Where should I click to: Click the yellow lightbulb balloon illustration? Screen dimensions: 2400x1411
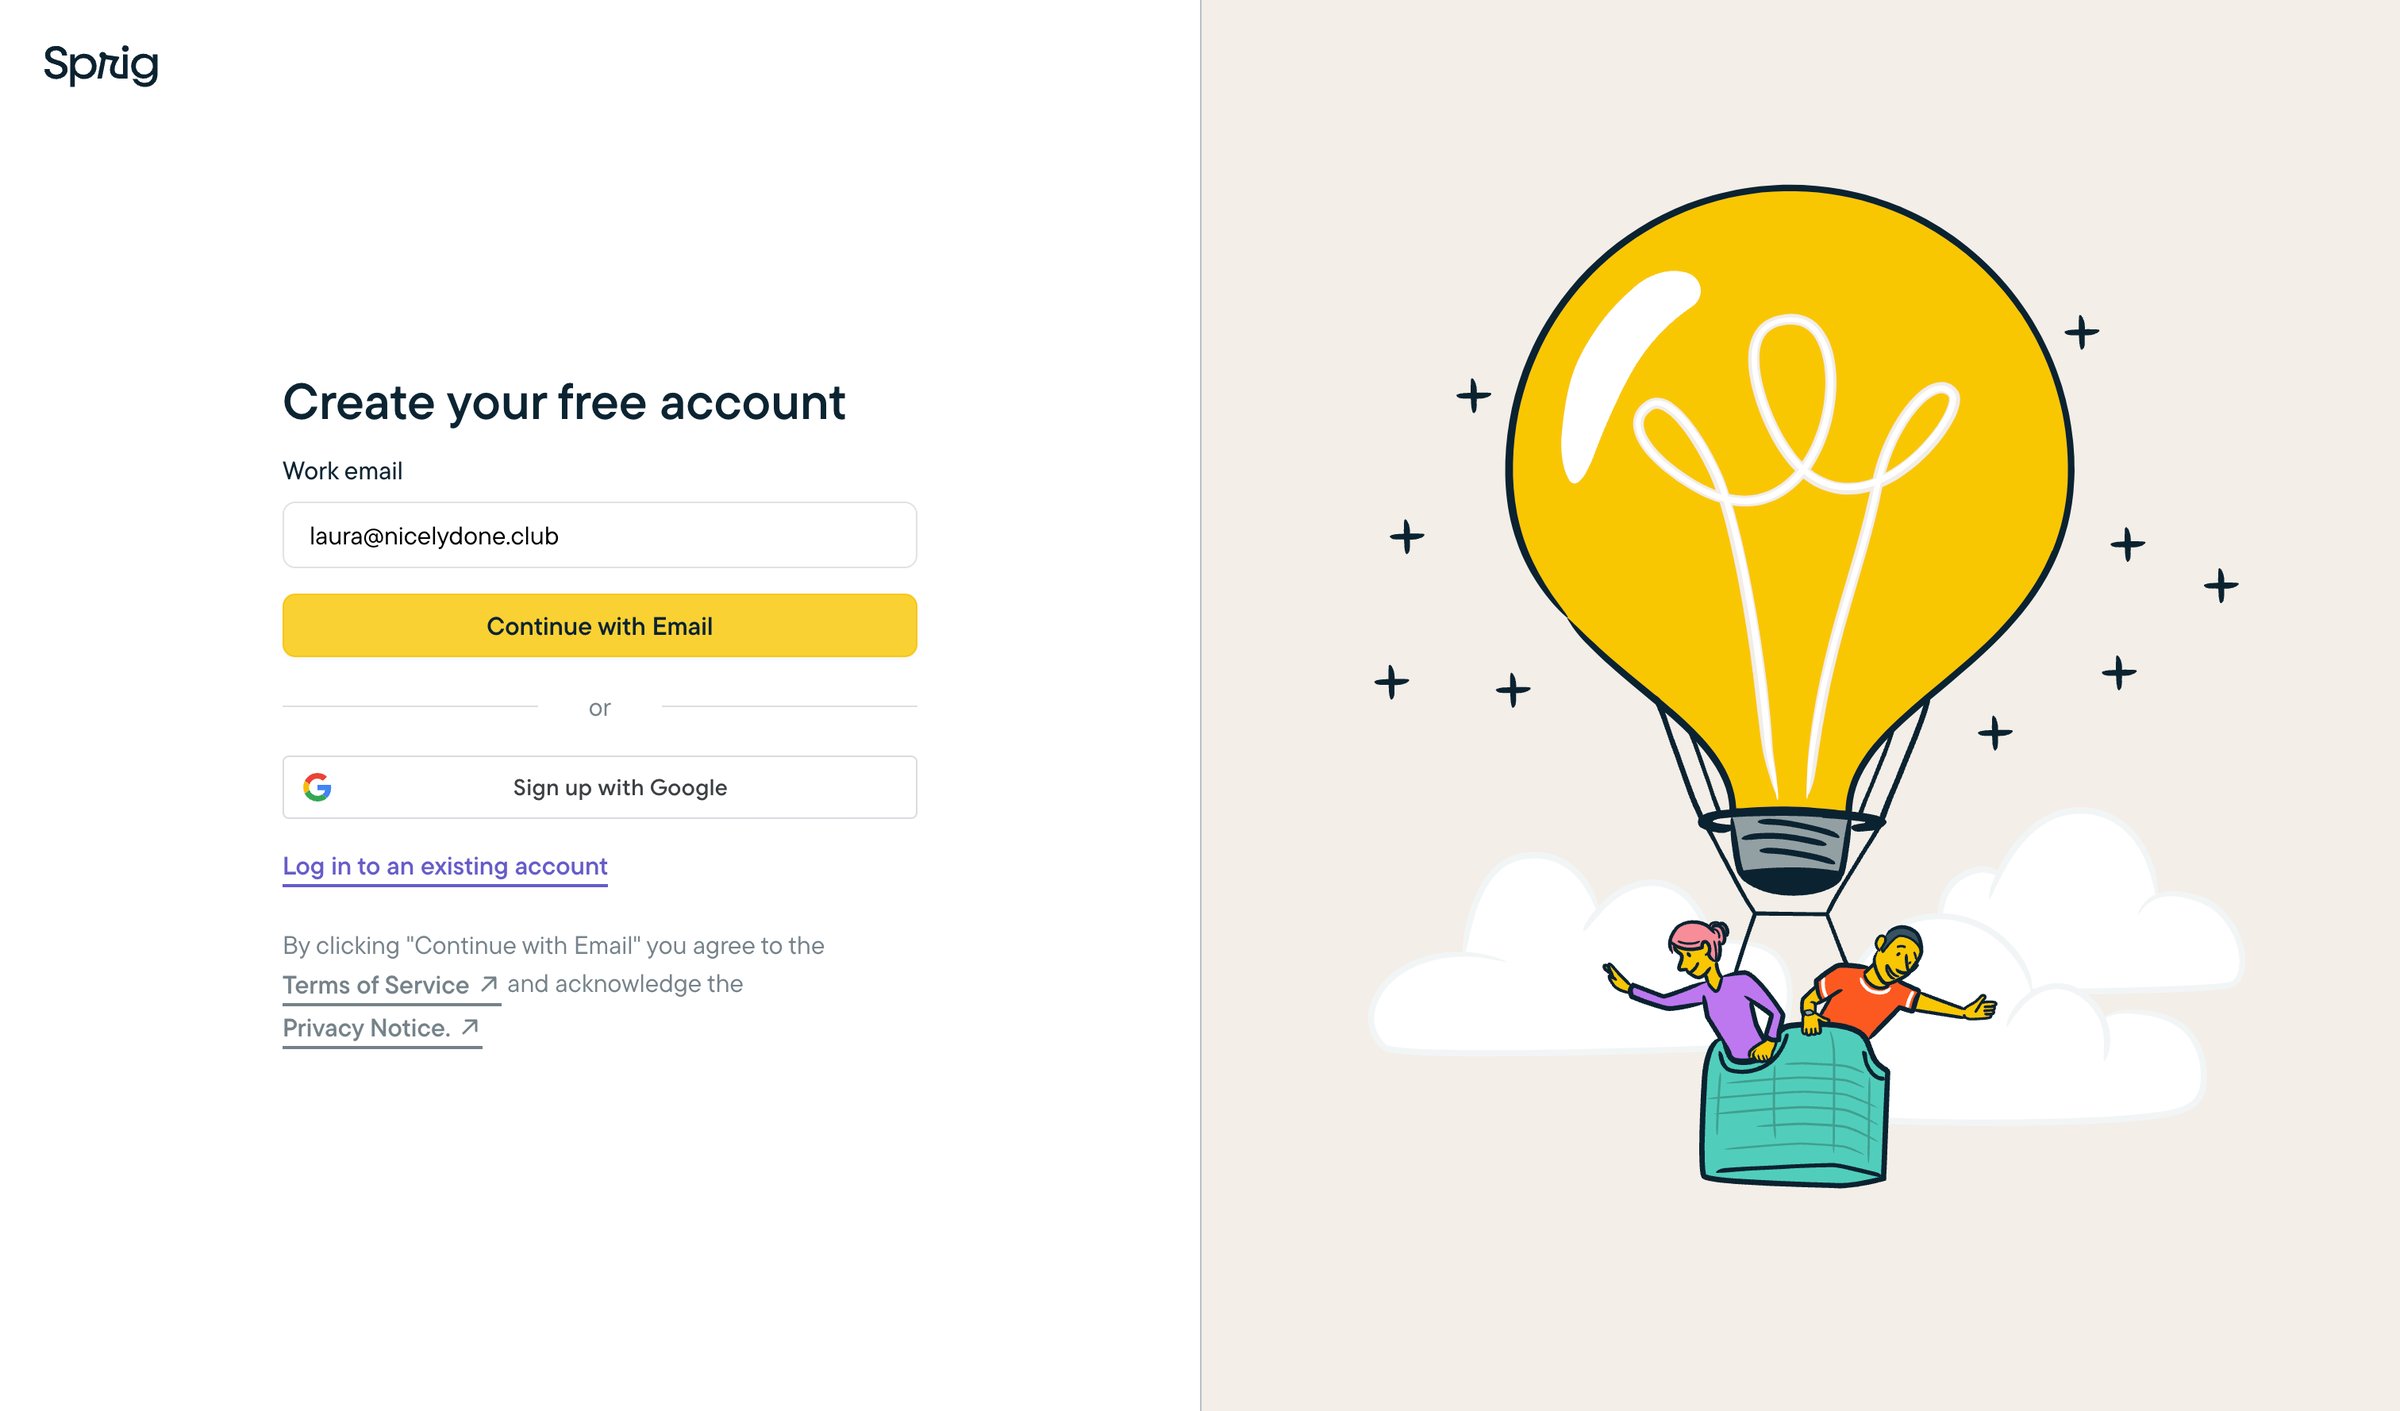1790,500
